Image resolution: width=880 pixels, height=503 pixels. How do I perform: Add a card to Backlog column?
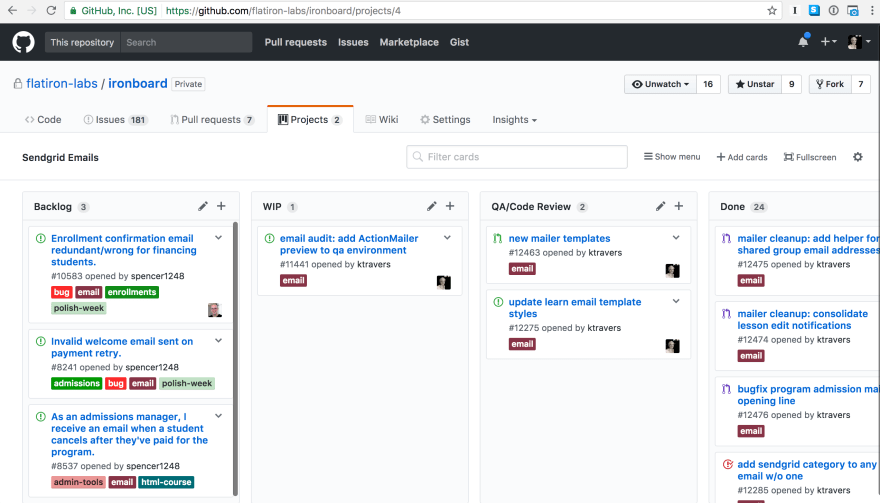tap(221, 206)
